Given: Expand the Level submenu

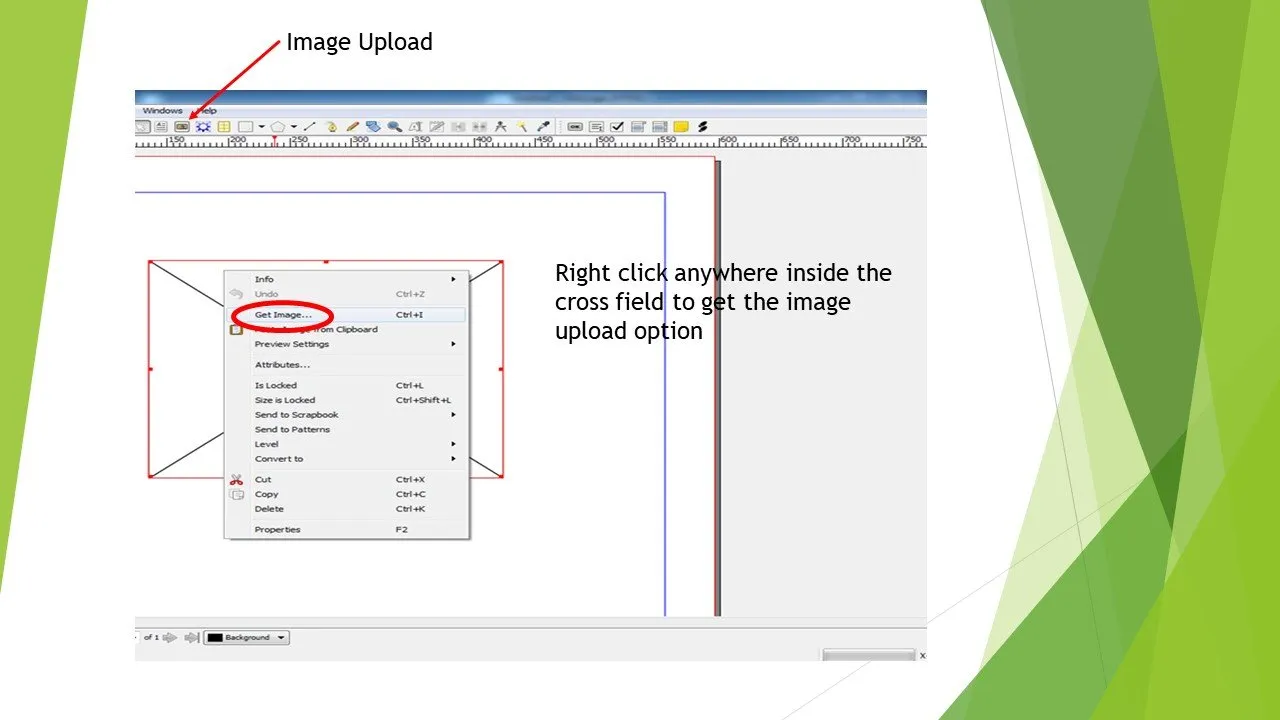Looking at the screenshot, I should point(345,444).
